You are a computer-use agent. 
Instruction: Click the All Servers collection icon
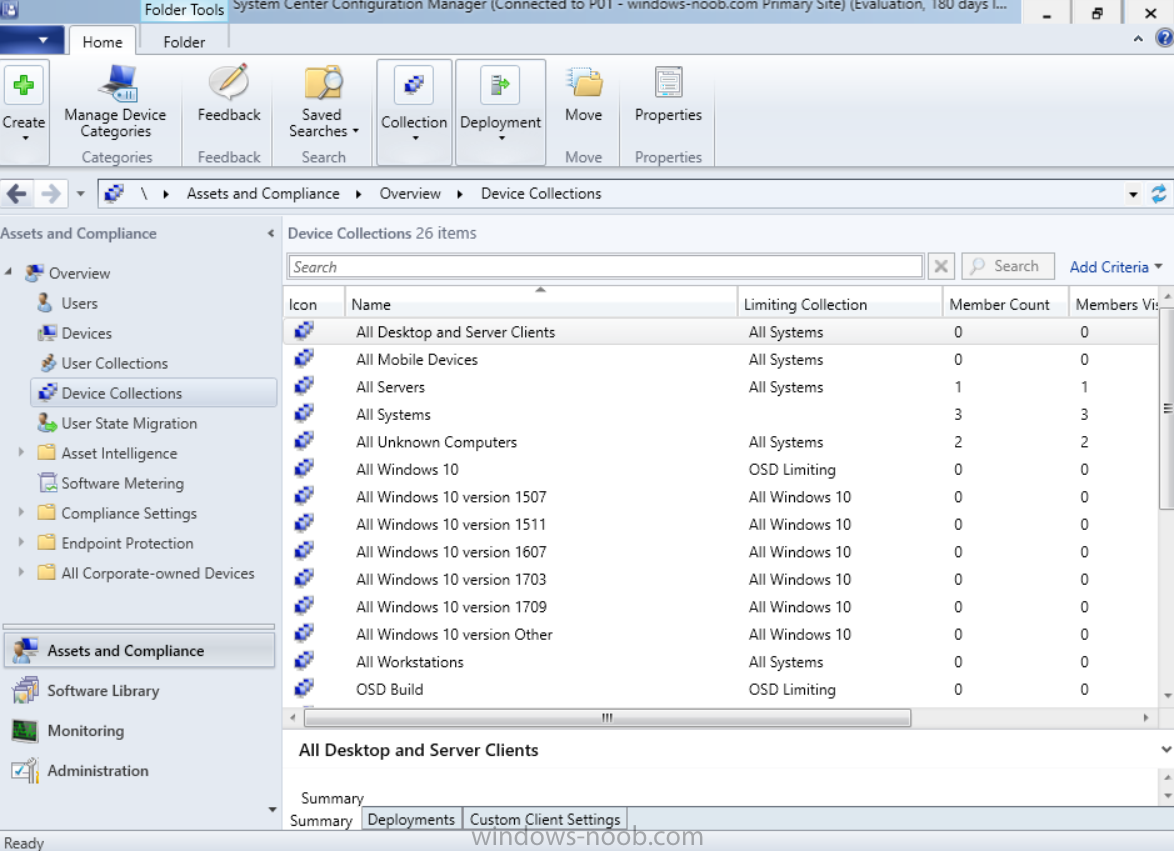303,386
